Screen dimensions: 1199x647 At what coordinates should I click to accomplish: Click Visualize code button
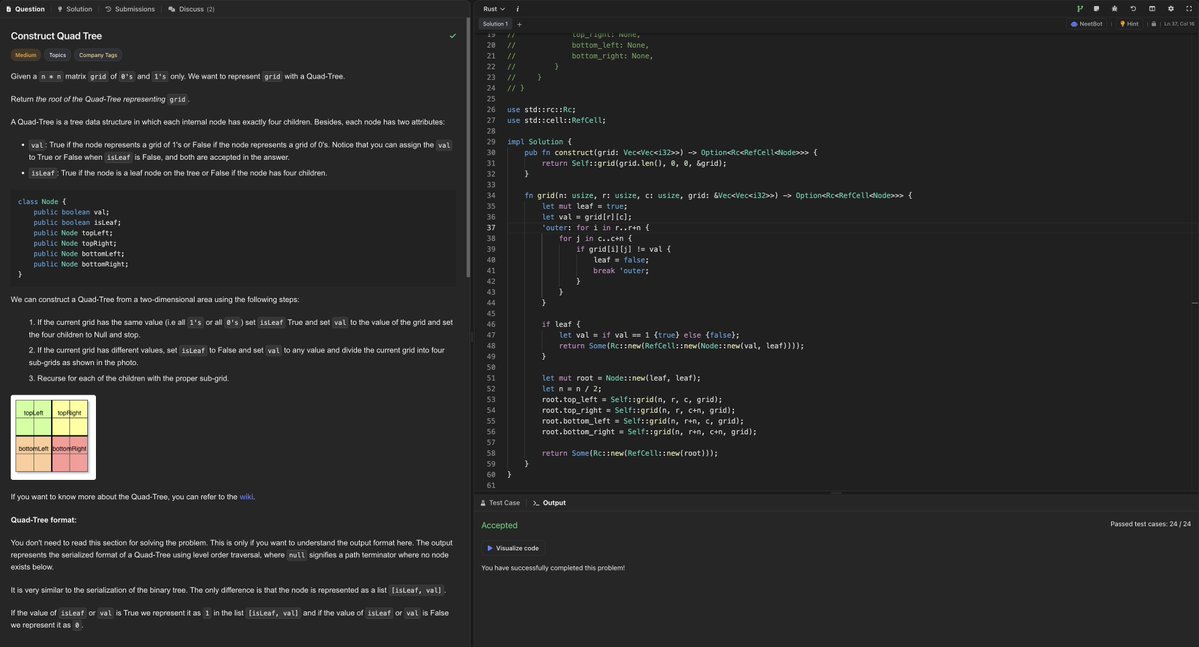pyautogui.click(x=512, y=548)
